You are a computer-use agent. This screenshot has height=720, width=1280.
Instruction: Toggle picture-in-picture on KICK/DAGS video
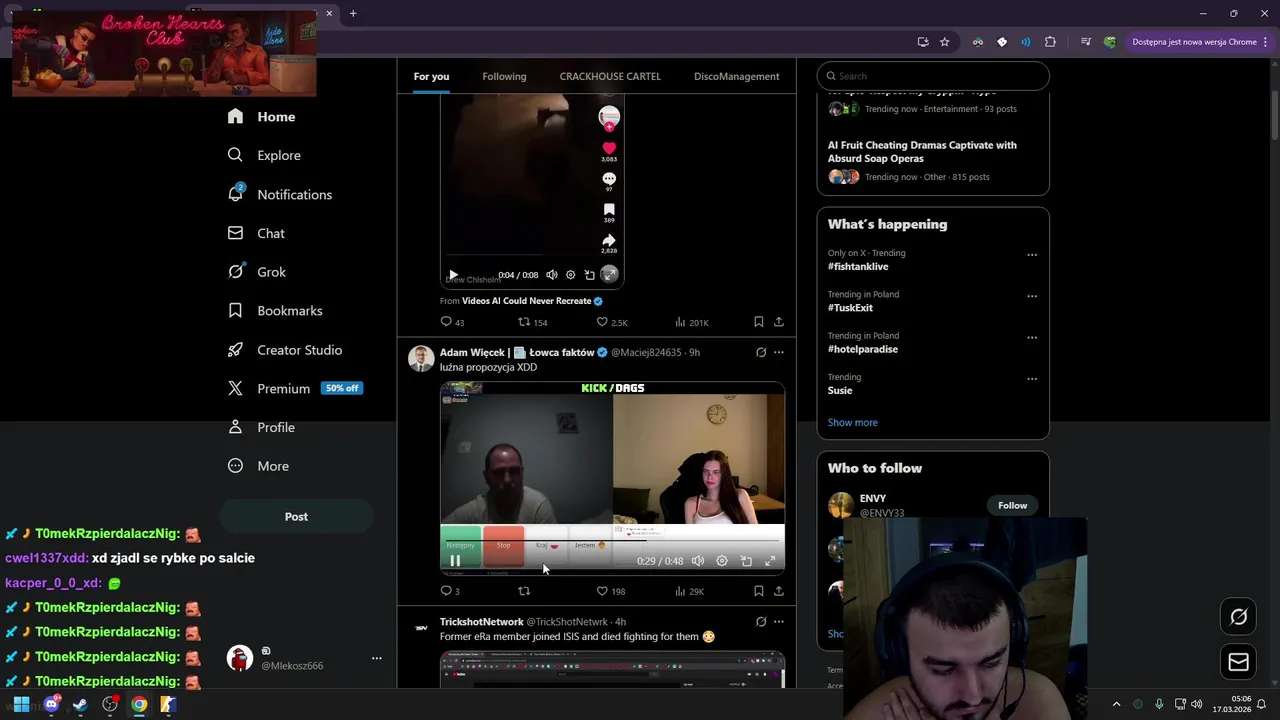click(x=746, y=561)
